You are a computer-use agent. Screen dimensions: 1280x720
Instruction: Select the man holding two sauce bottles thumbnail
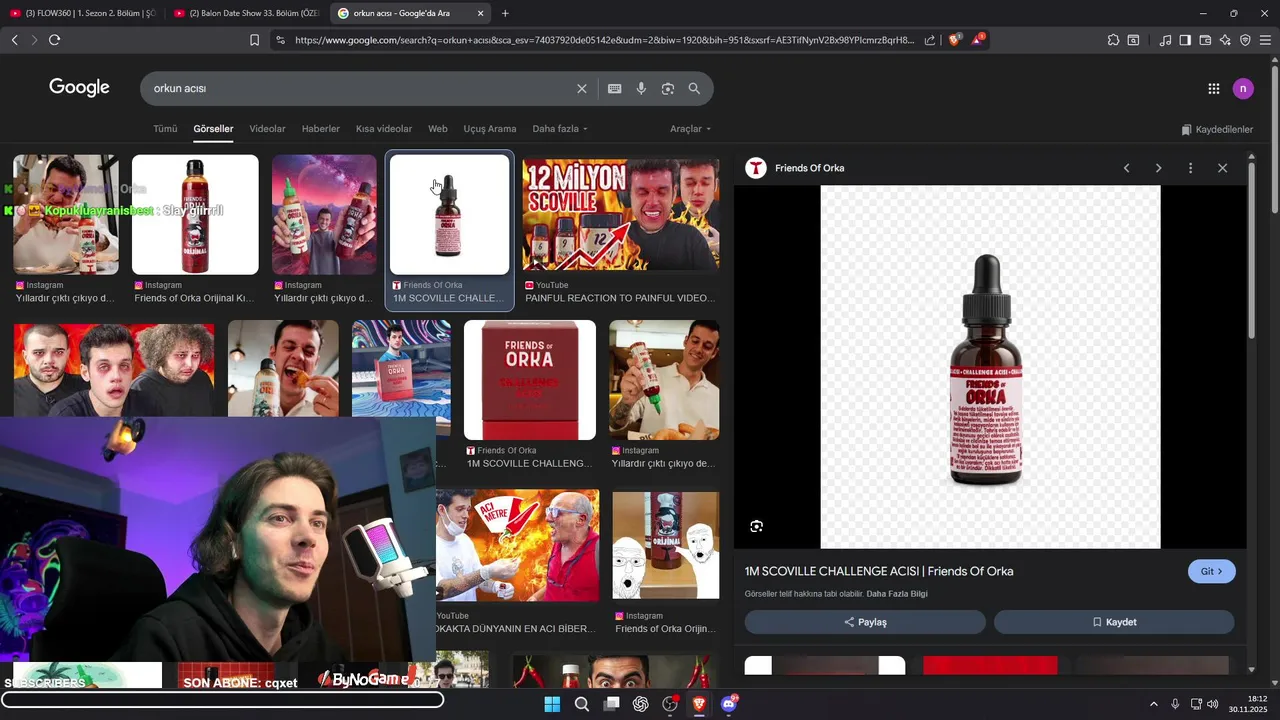pos(324,214)
